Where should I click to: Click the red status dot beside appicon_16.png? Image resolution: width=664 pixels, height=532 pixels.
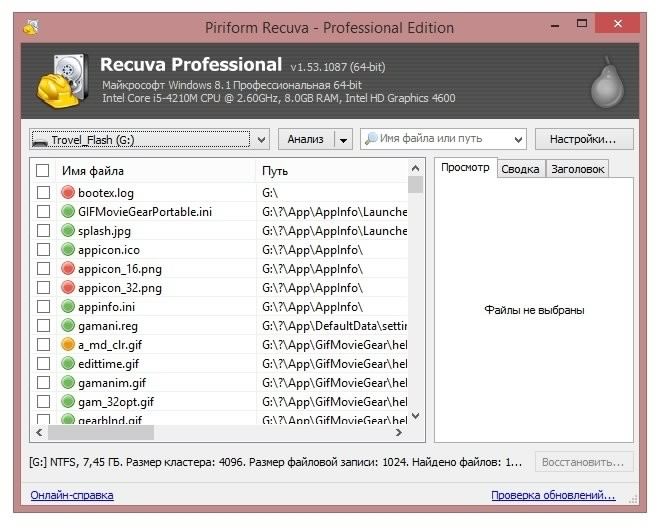[68, 268]
